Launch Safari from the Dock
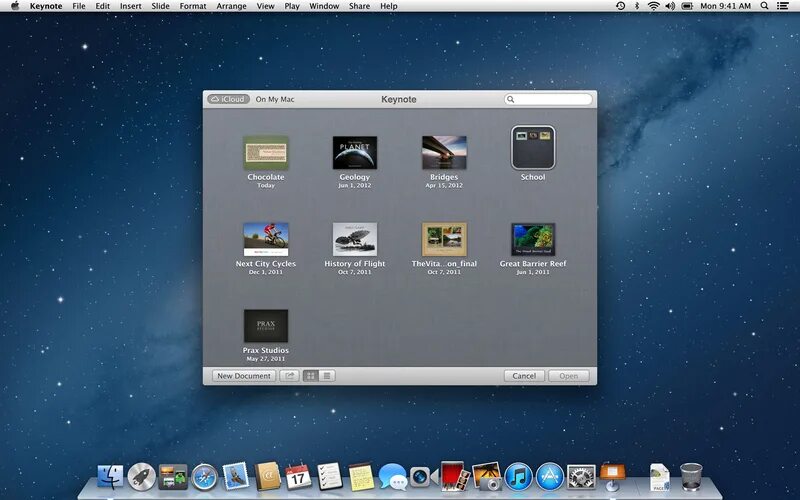This screenshot has height=500, width=800. coord(205,477)
